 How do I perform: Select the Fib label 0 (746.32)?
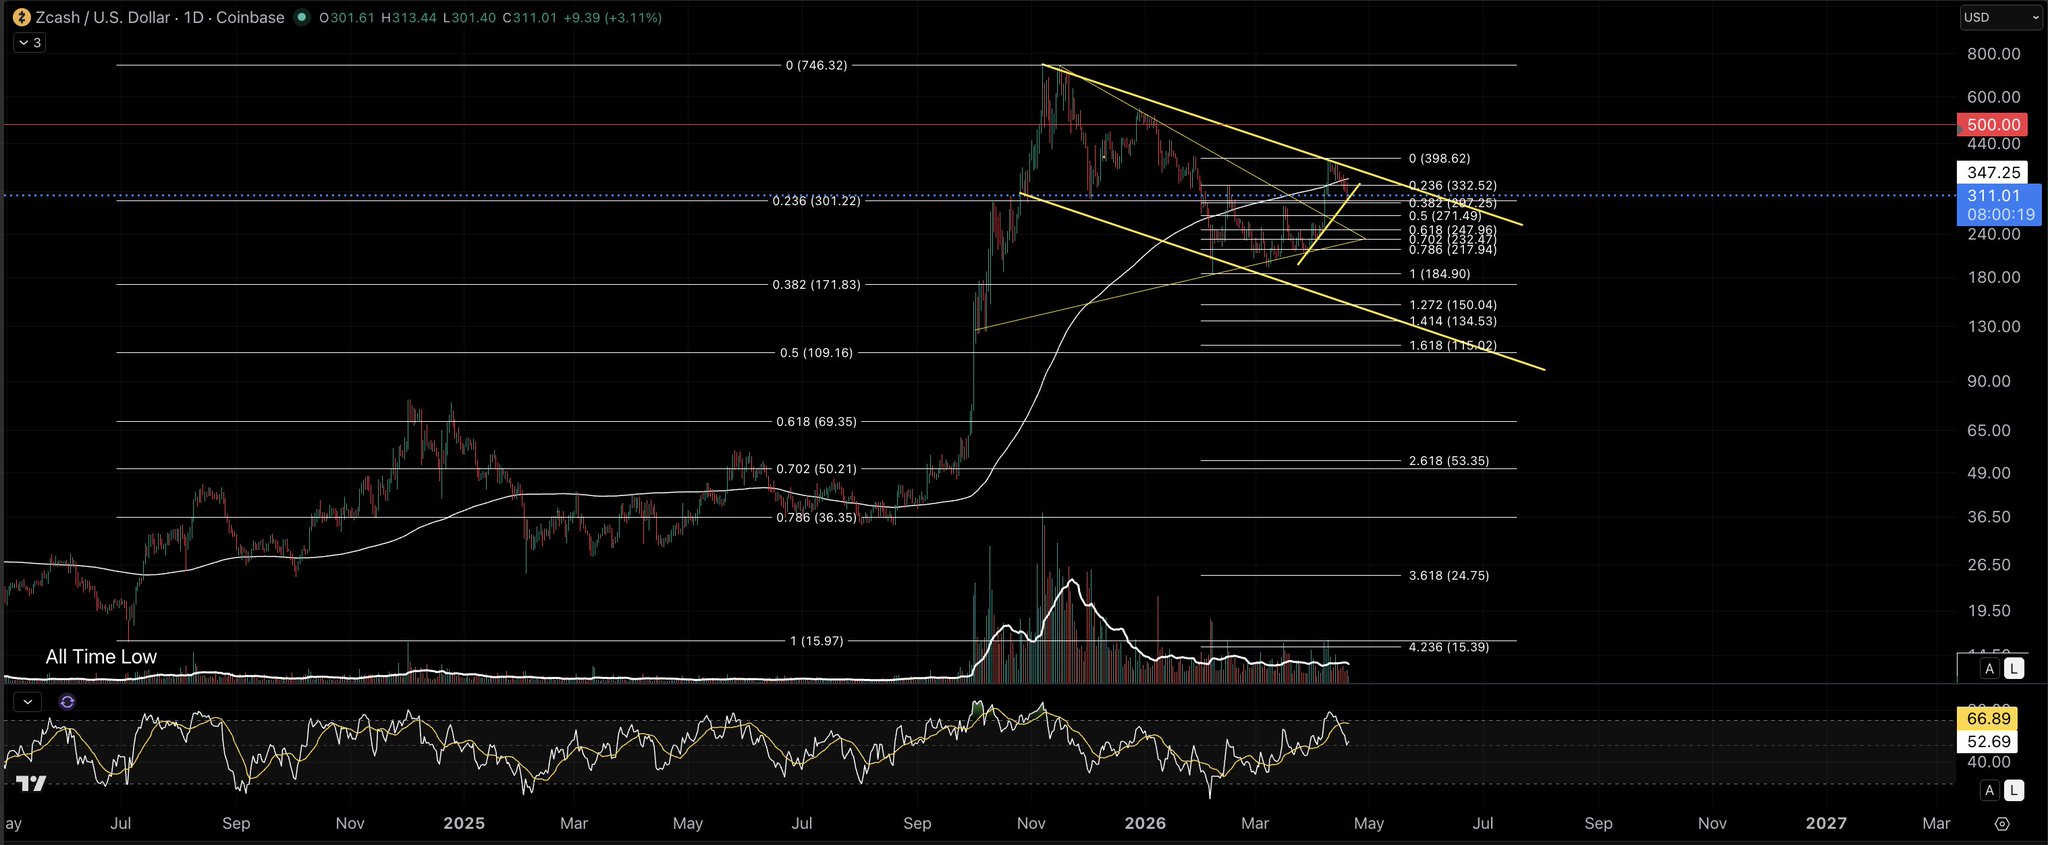coord(816,65)
